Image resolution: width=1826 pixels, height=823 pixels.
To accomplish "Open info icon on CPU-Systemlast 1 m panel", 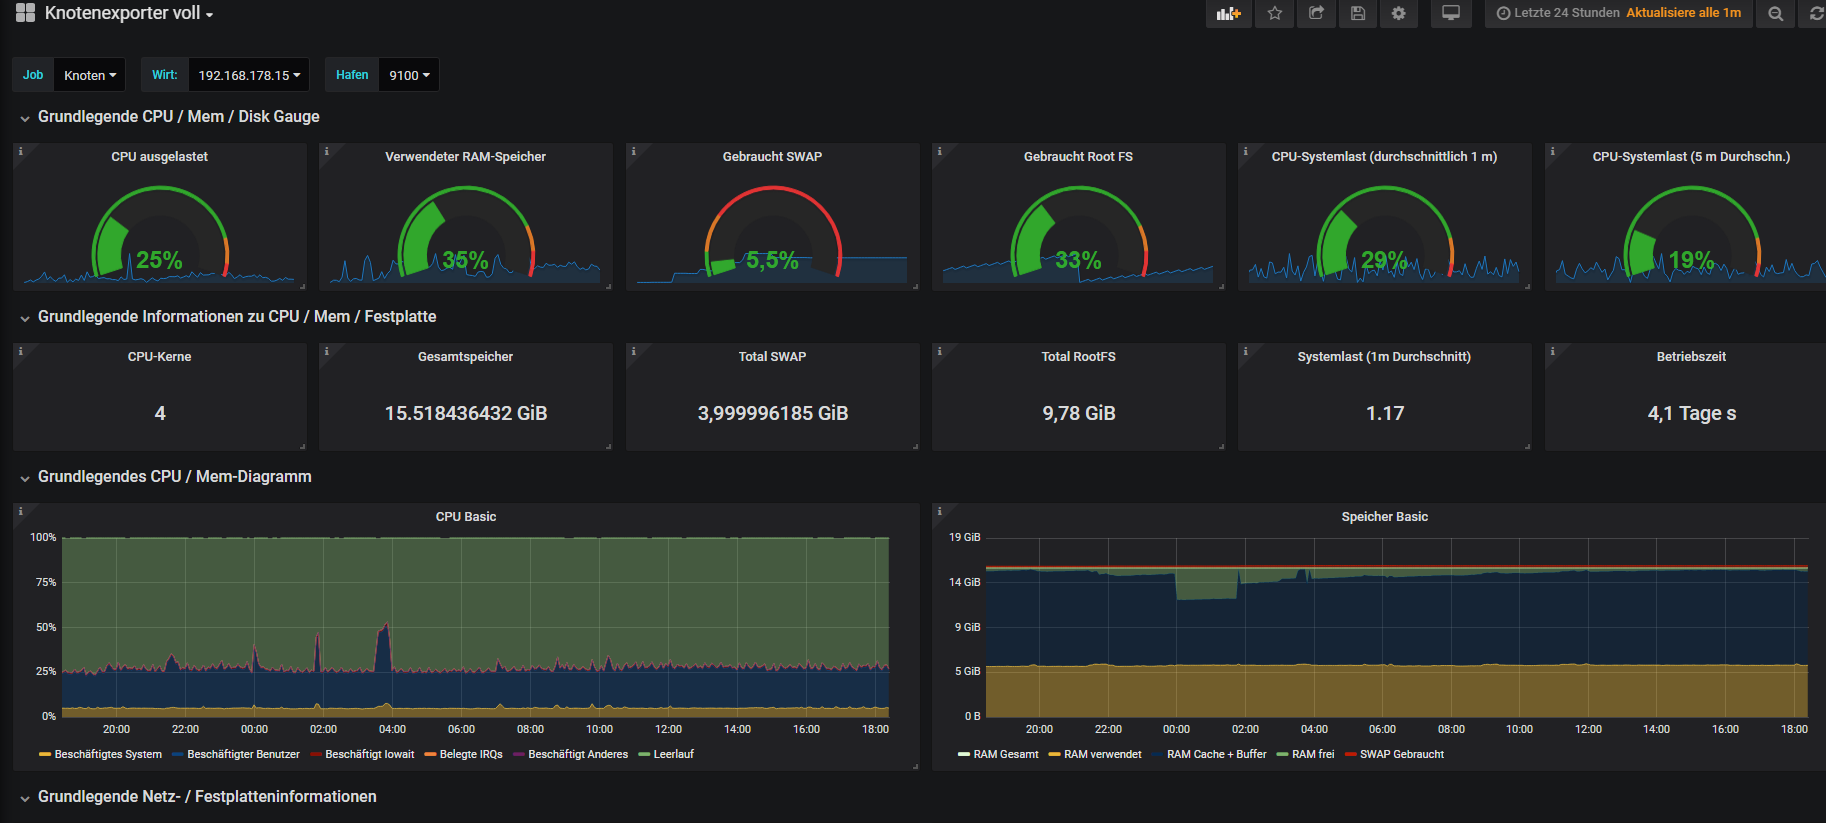I will (x=1245, y=151).
